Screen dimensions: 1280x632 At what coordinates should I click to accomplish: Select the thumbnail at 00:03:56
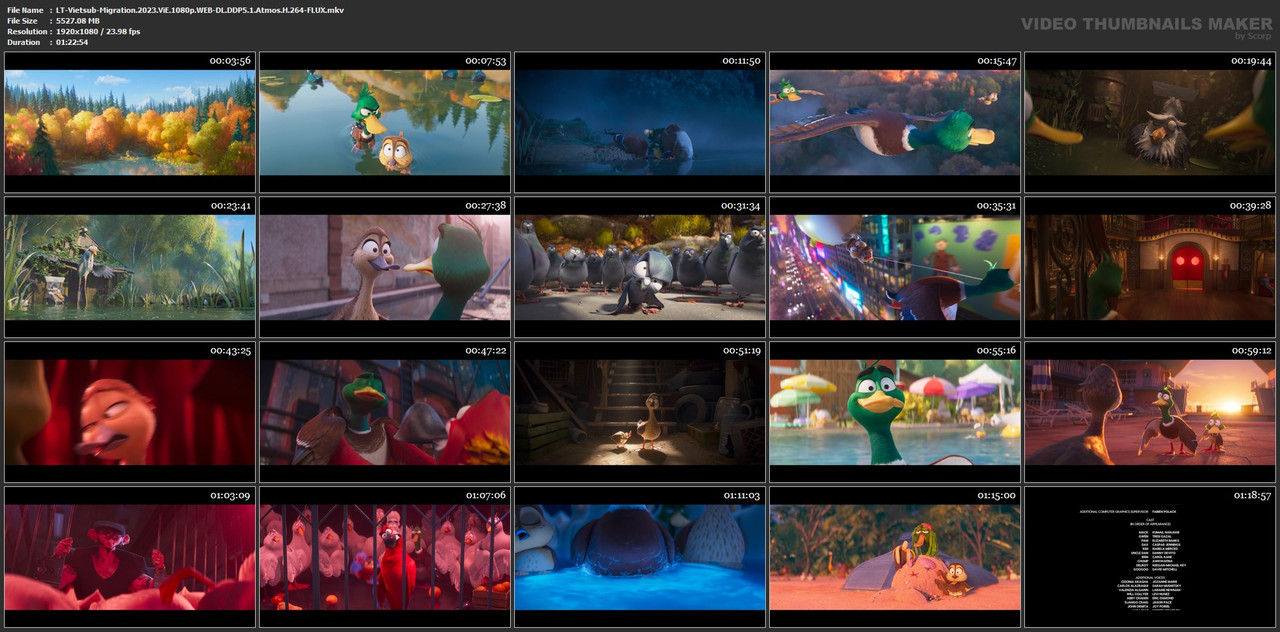tap(130, 122)
